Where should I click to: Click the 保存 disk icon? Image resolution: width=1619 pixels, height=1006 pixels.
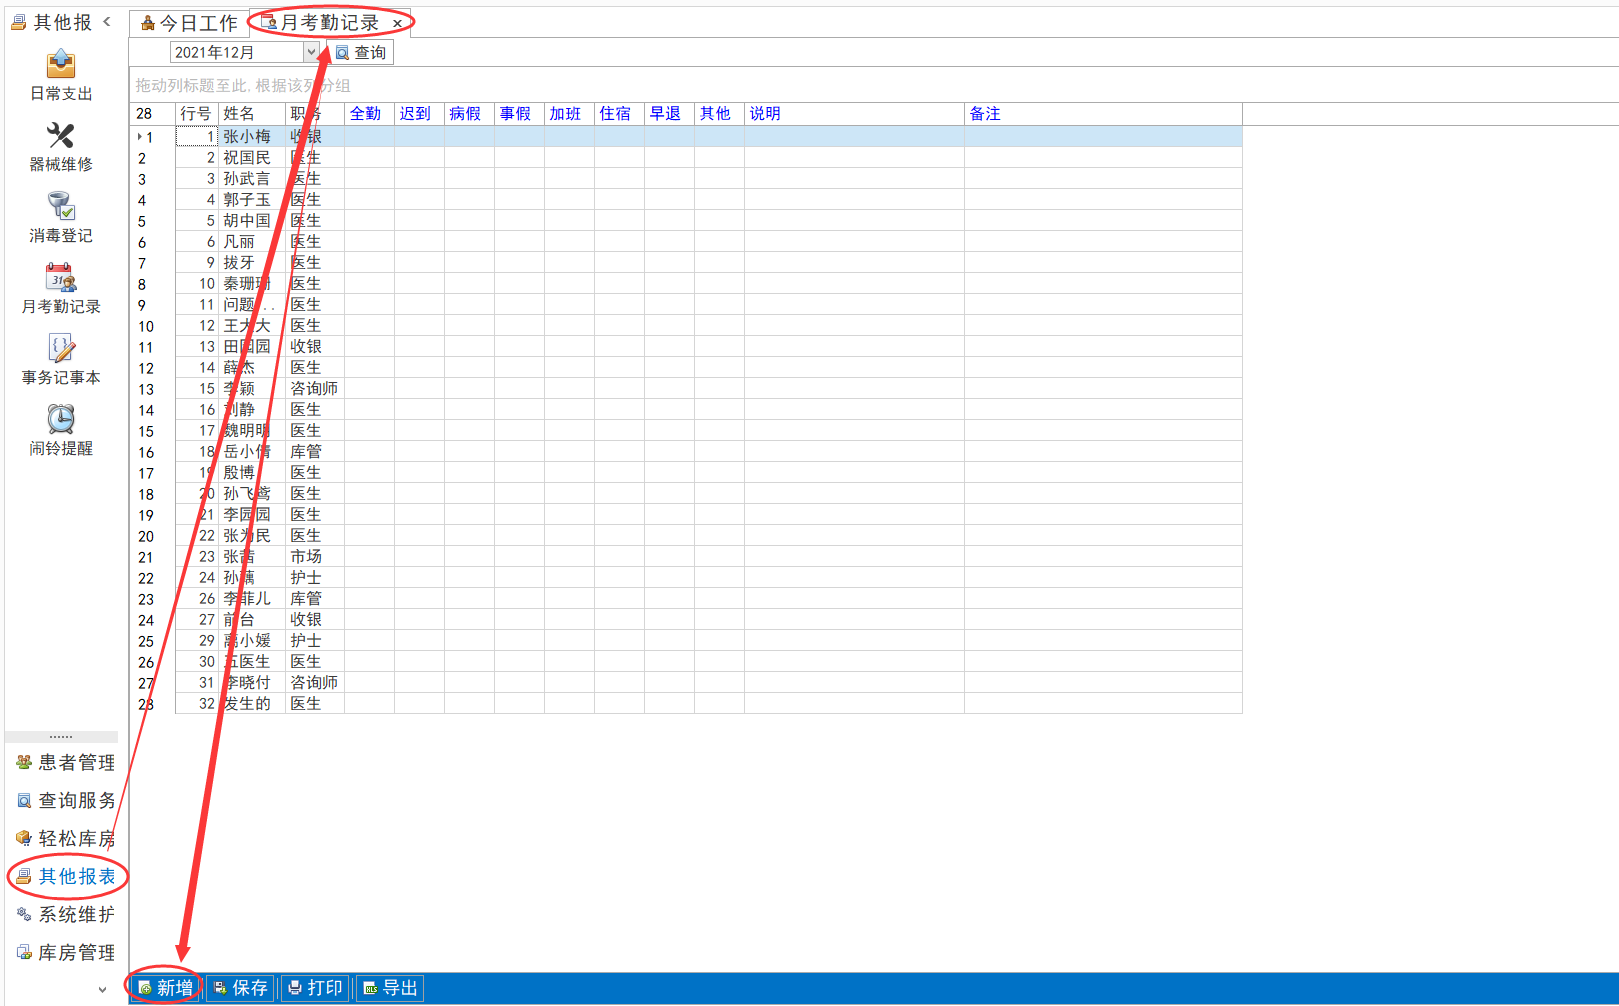coord(220,988)
